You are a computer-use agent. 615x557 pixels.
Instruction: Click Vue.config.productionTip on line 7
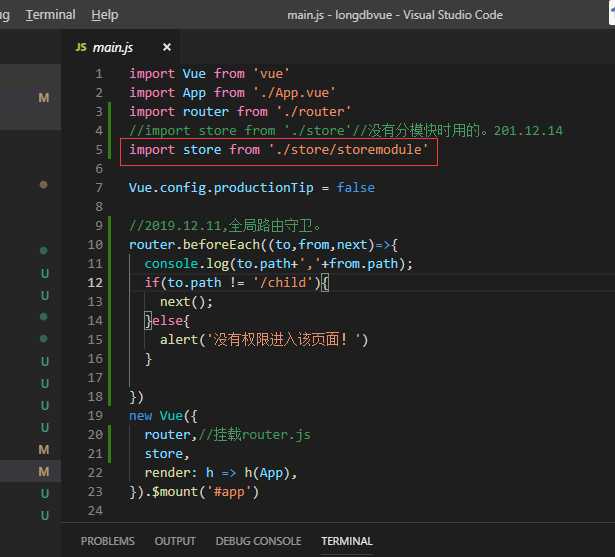pos(221,188)
